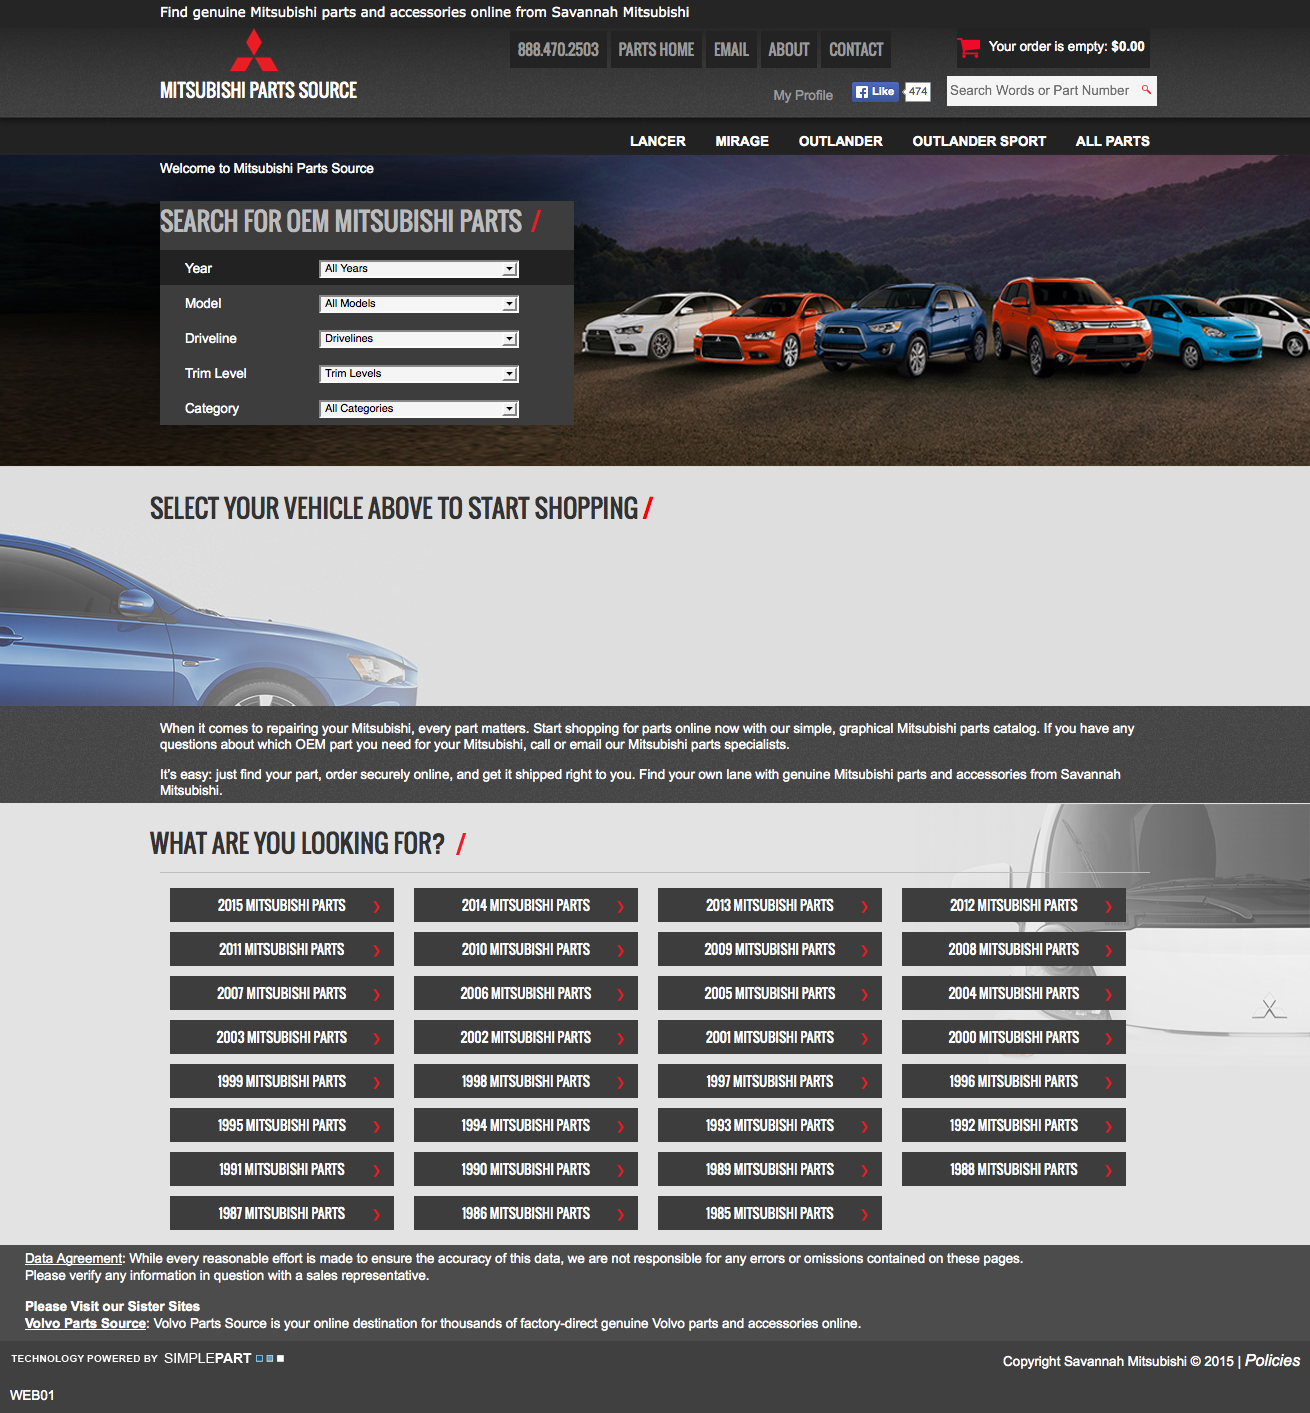The image size is (1310, 1413).
Task: Open the All Years dropdown
Action: [418, 269]
